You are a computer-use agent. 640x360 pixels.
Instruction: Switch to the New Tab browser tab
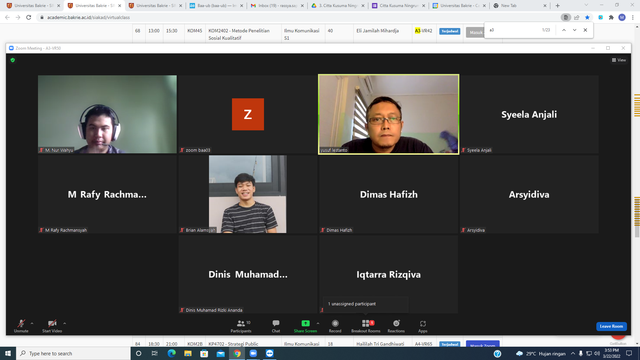click(520, 6)
